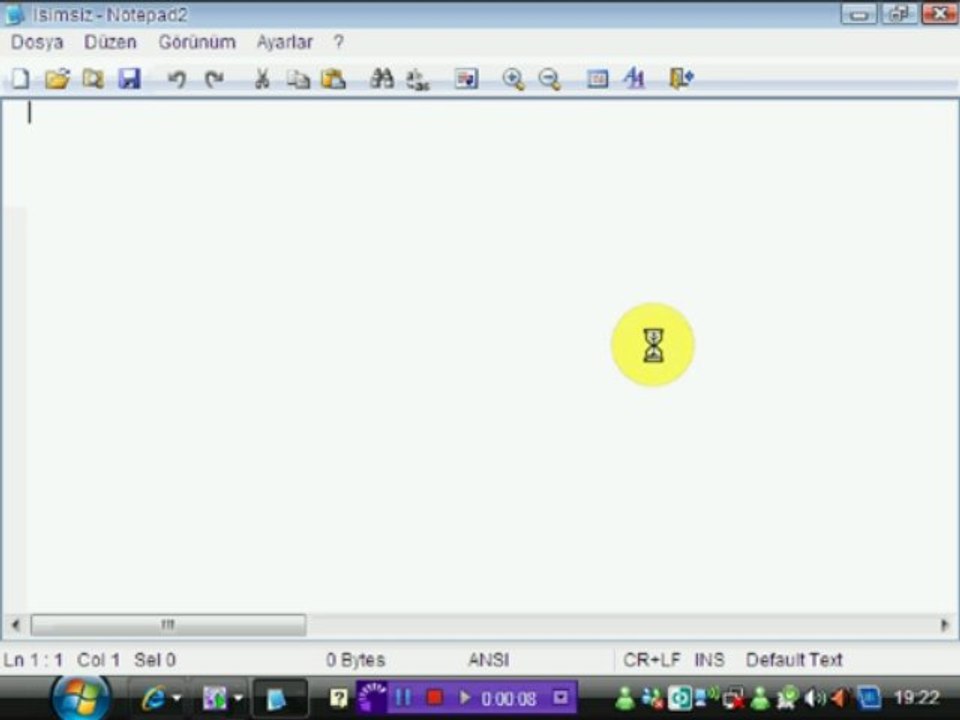Click the ANSI encoding status entry
960x720 pixels.
(x=489, y=659)
